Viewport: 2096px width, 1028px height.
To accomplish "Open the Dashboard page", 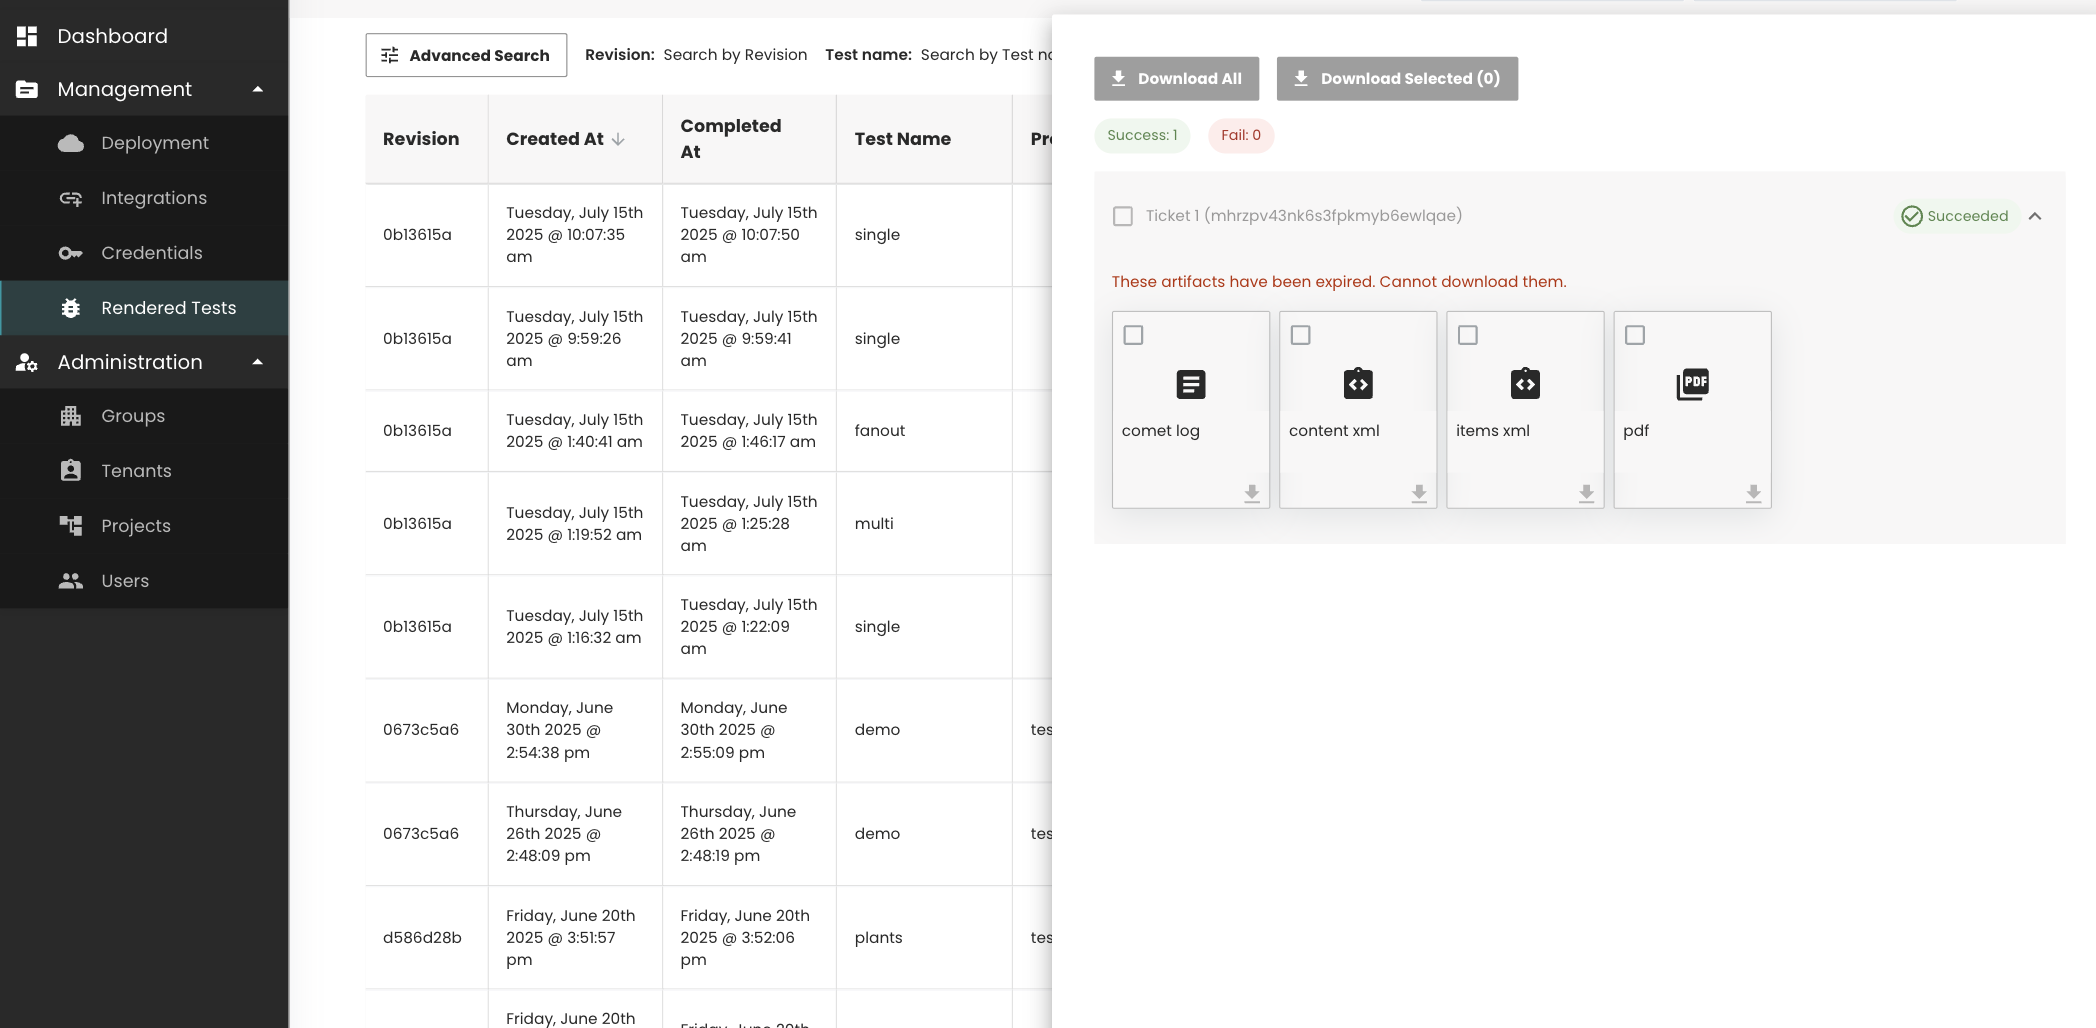I will (x=112, y=36).
